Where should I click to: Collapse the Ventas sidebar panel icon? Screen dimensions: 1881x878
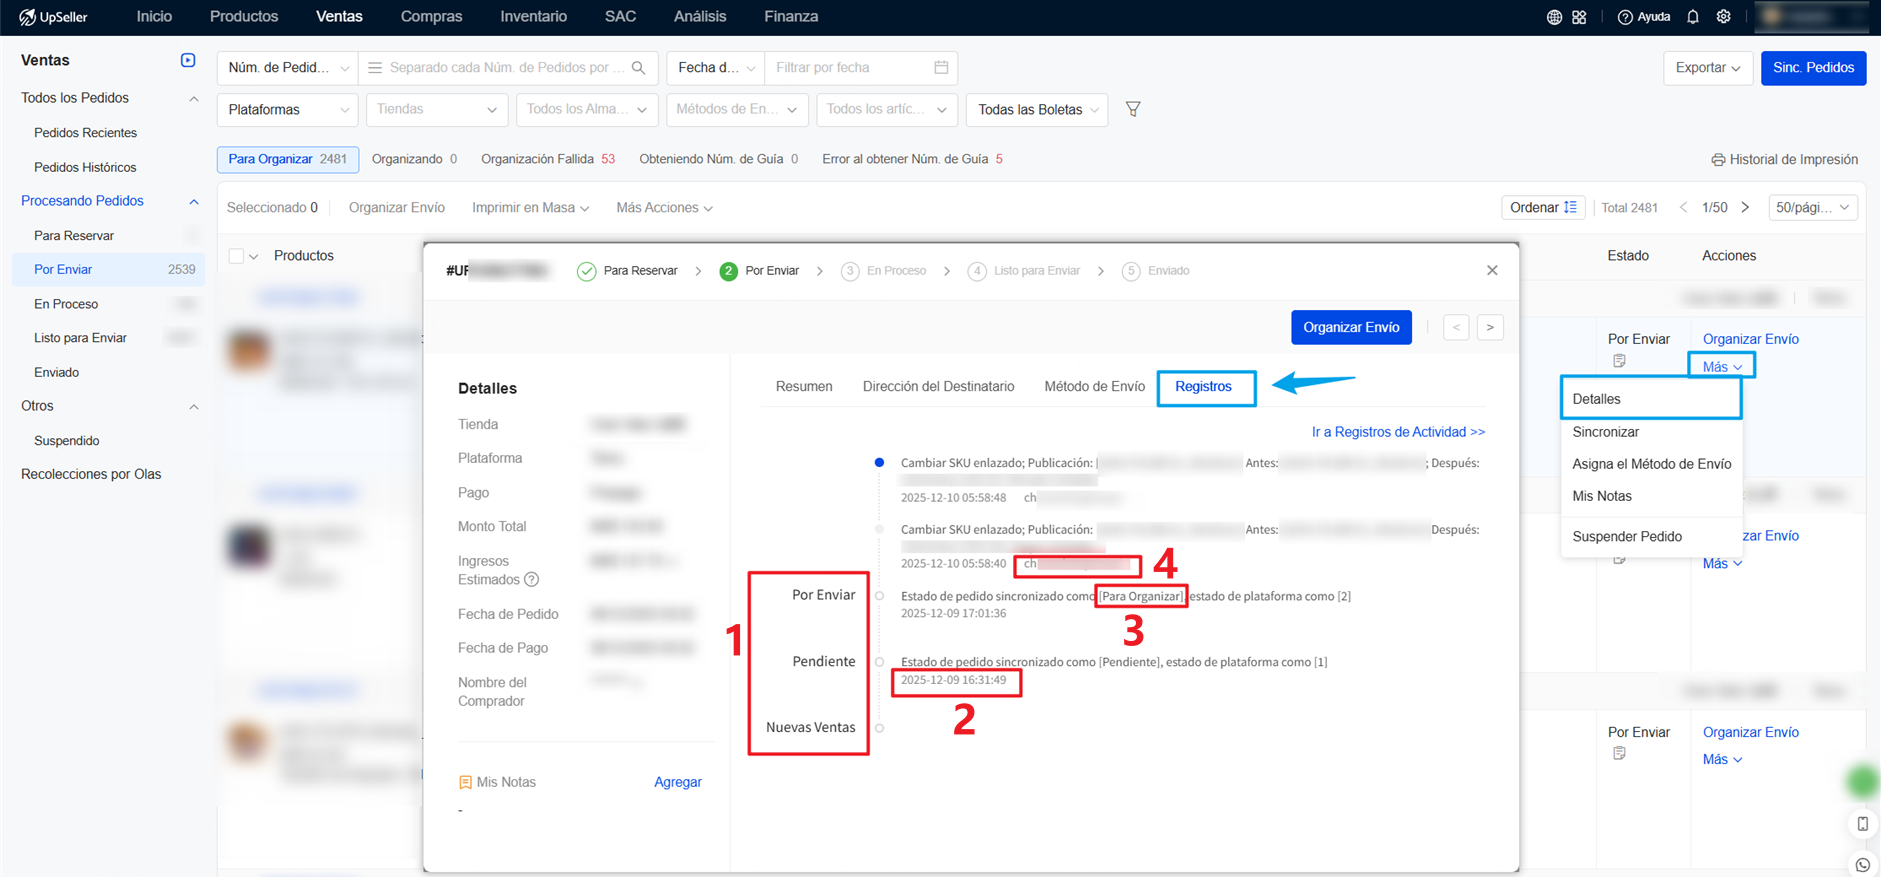coord(188,60)
